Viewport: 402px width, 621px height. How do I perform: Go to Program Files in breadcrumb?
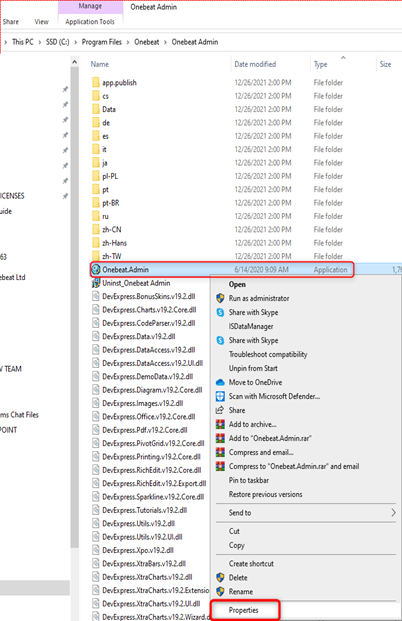(x=101, y=42)
